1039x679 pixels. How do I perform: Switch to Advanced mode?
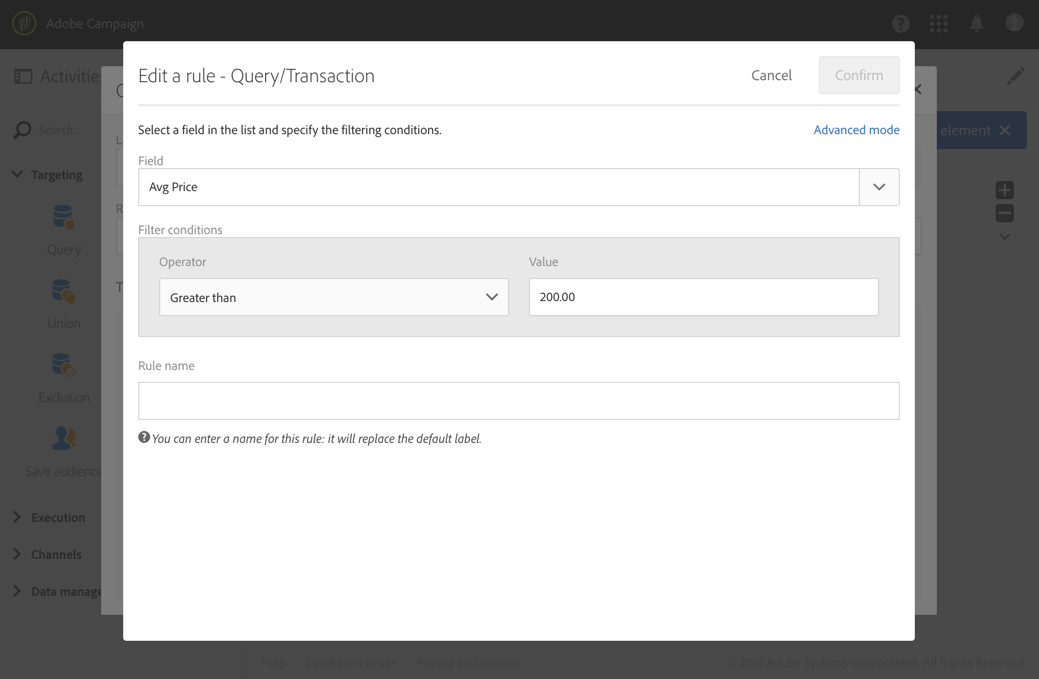856,130
